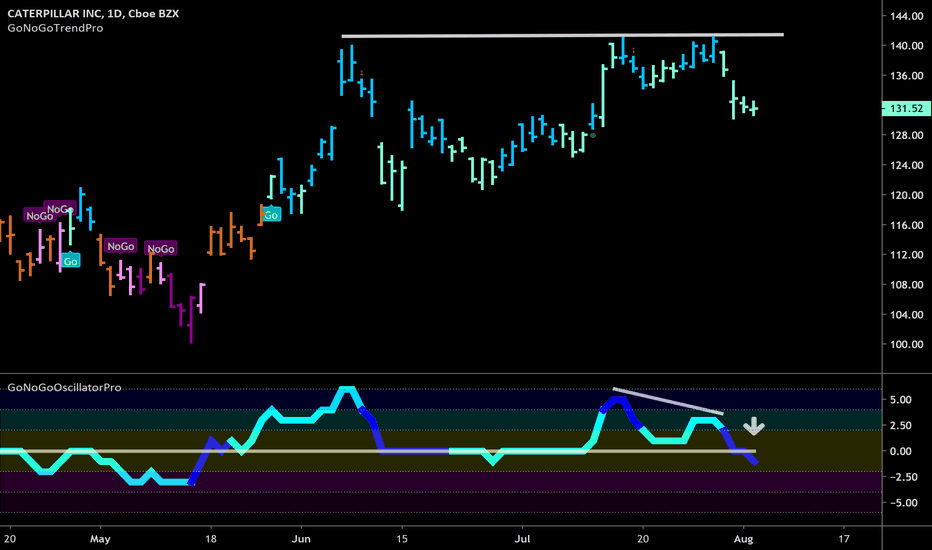
Task: Click the 116.00 price axis label
Action: [x=906, y=225]
